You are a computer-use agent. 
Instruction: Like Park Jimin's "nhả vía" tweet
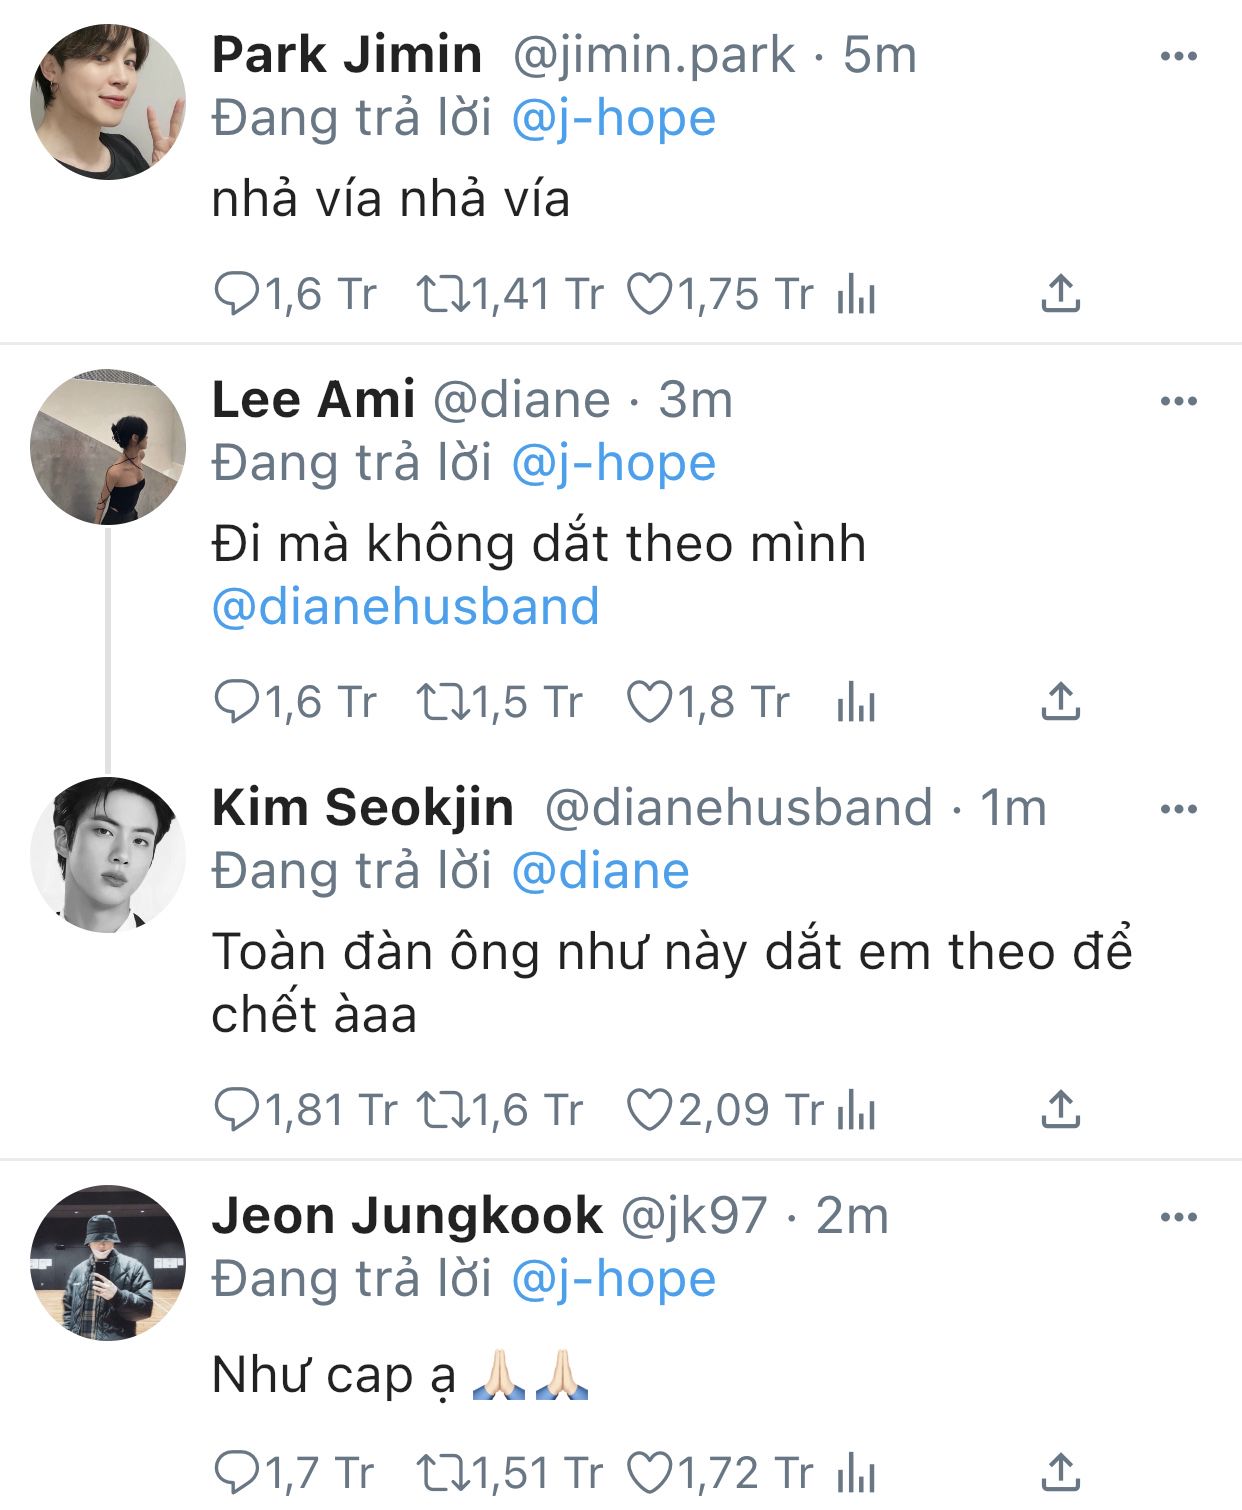point(650,295)
